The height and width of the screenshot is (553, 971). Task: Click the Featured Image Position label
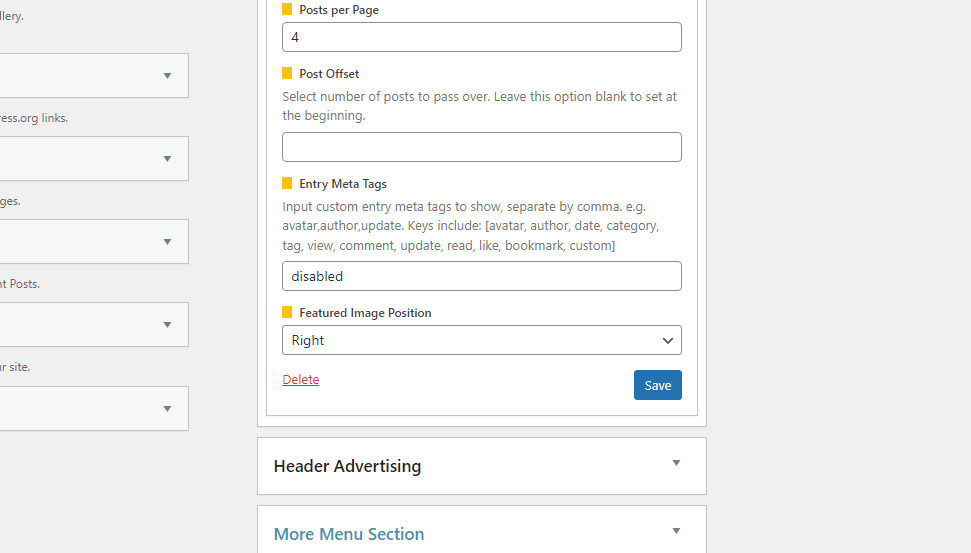coord(365,313)
